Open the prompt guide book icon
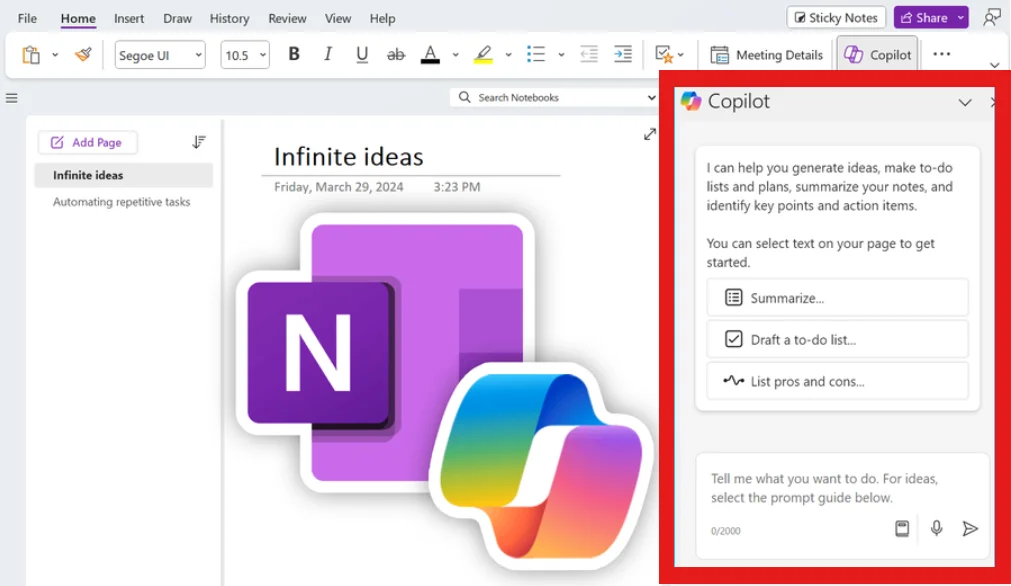Viewport: 1011px width, 586px height. (x=902, y=529)
